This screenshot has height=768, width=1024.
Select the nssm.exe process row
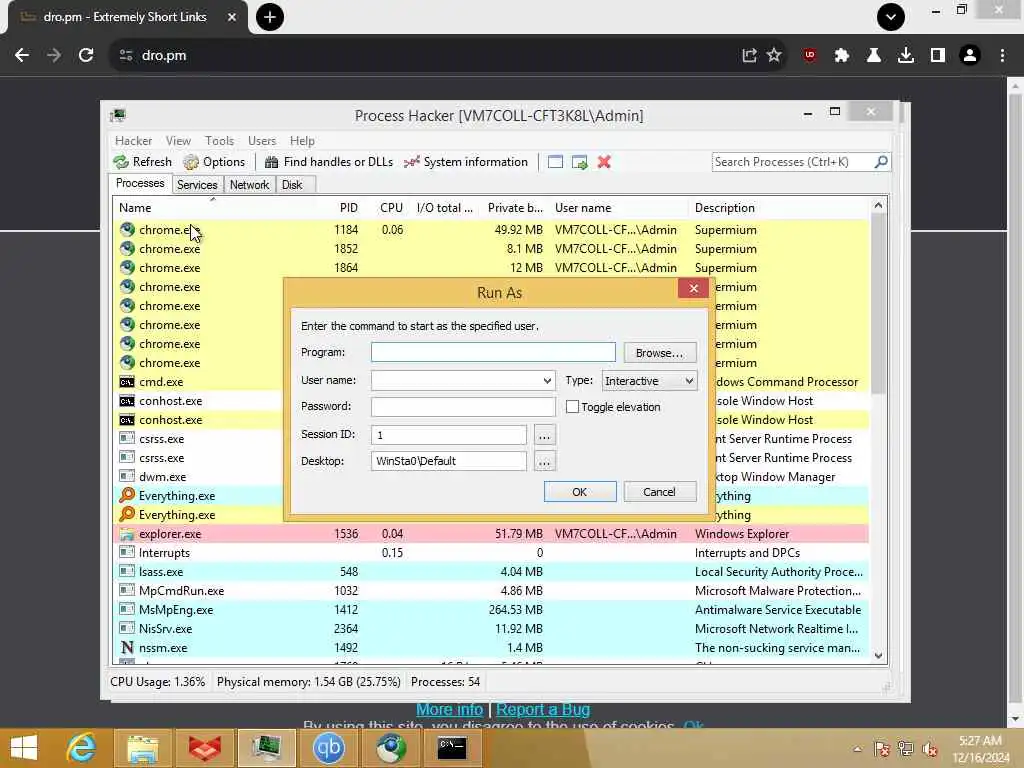click(x=491, y=648)
